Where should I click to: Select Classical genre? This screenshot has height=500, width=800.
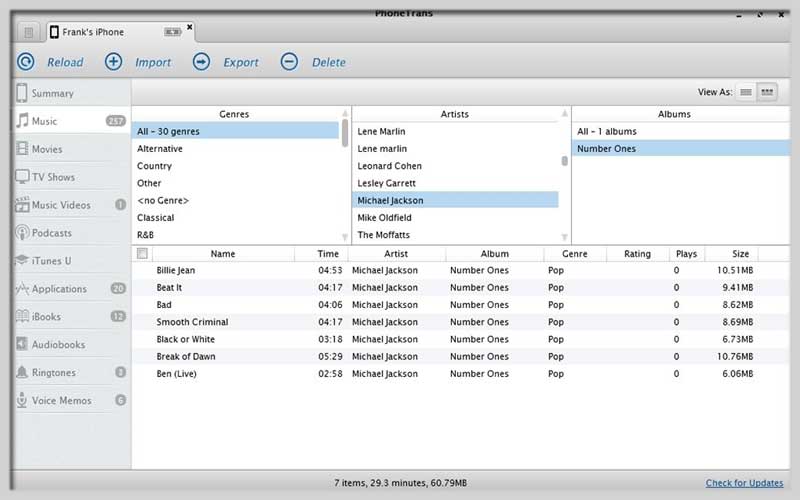[x=235, y=217]
